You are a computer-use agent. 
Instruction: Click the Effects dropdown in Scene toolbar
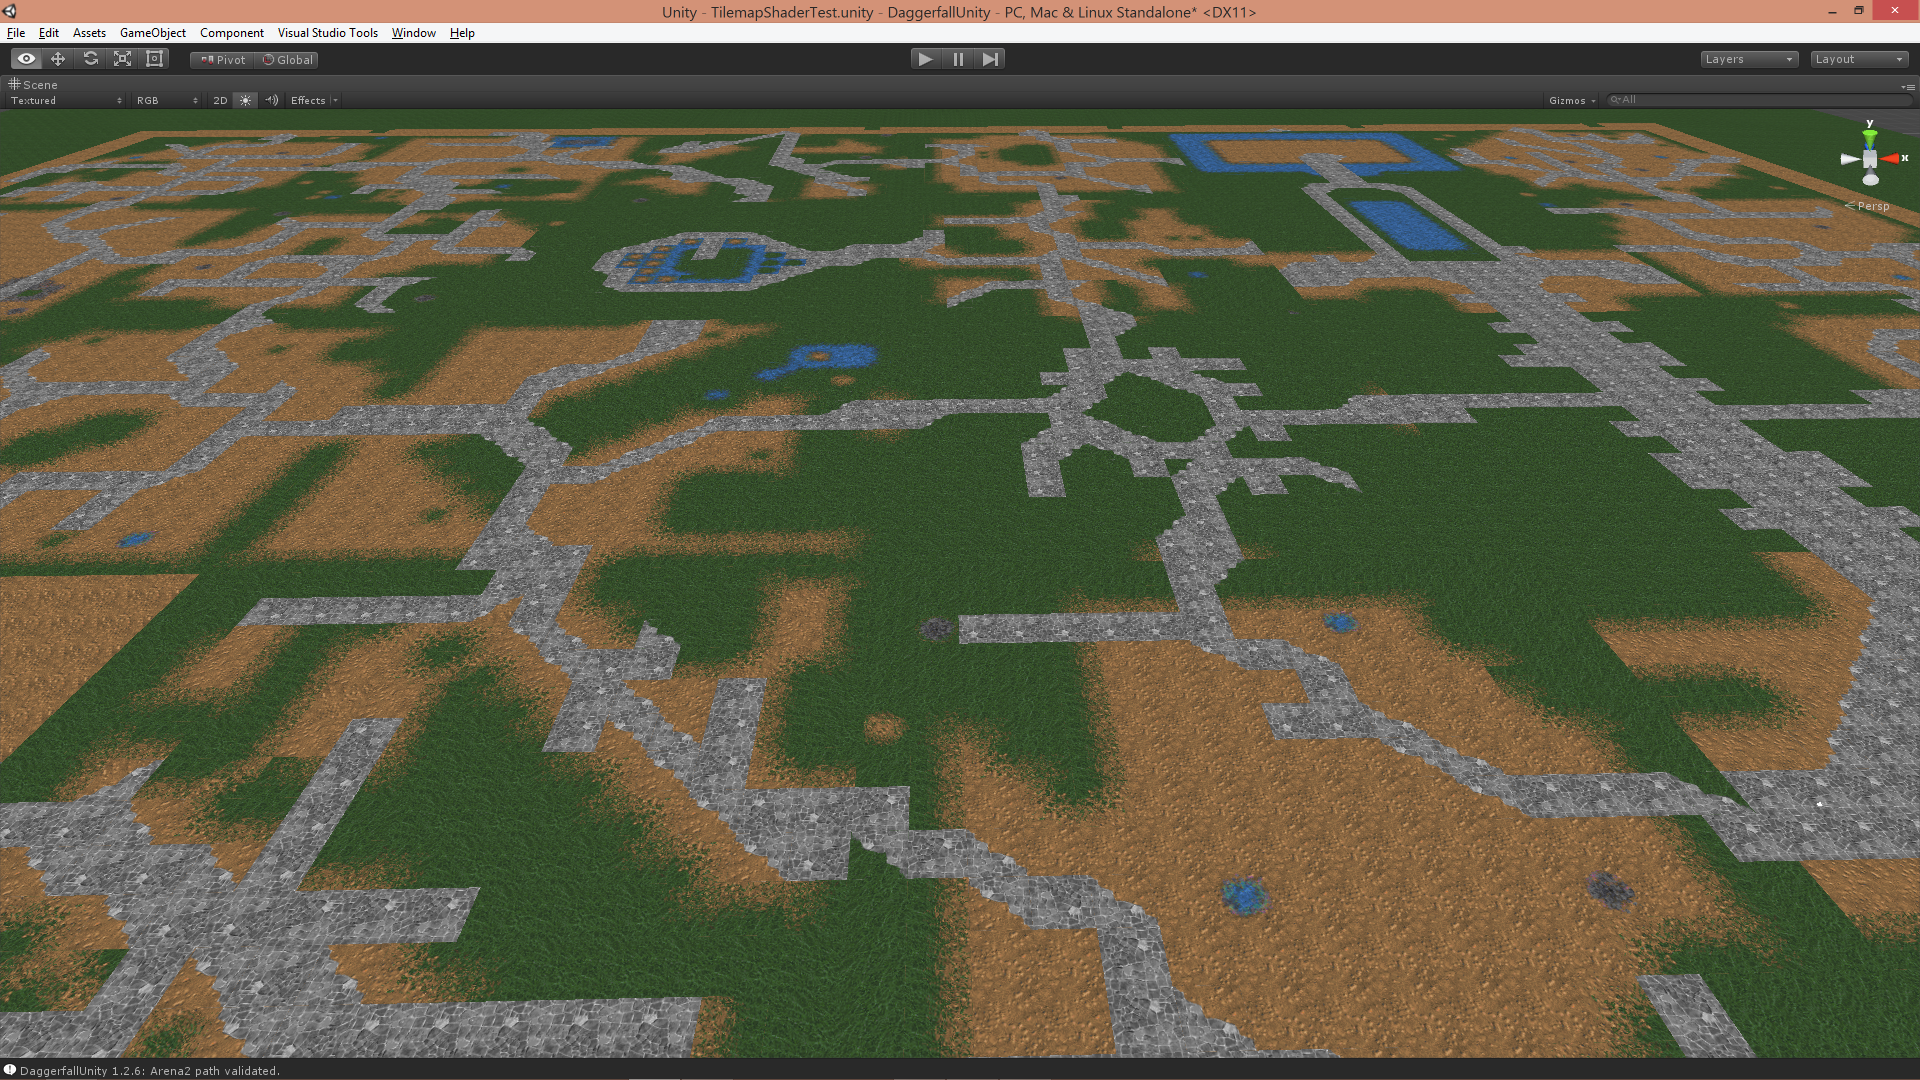(x=314, y=100)
